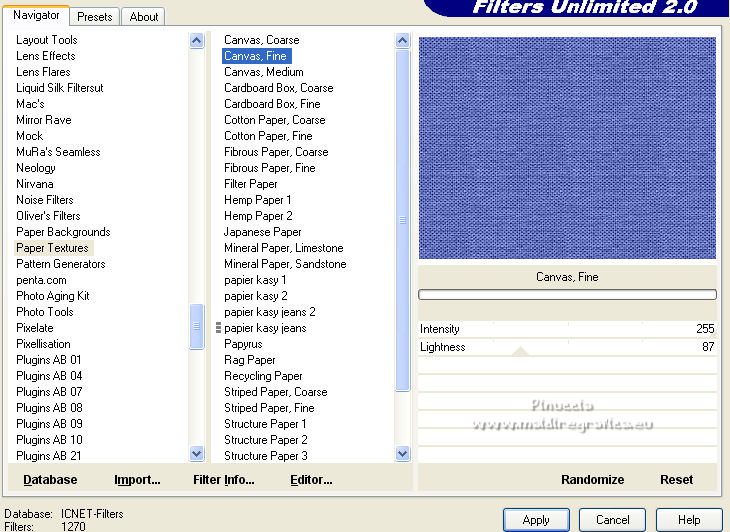Choose Cotton Paper, Fine filter
Screen dimensions: 730x532
(x=268, y=136)
